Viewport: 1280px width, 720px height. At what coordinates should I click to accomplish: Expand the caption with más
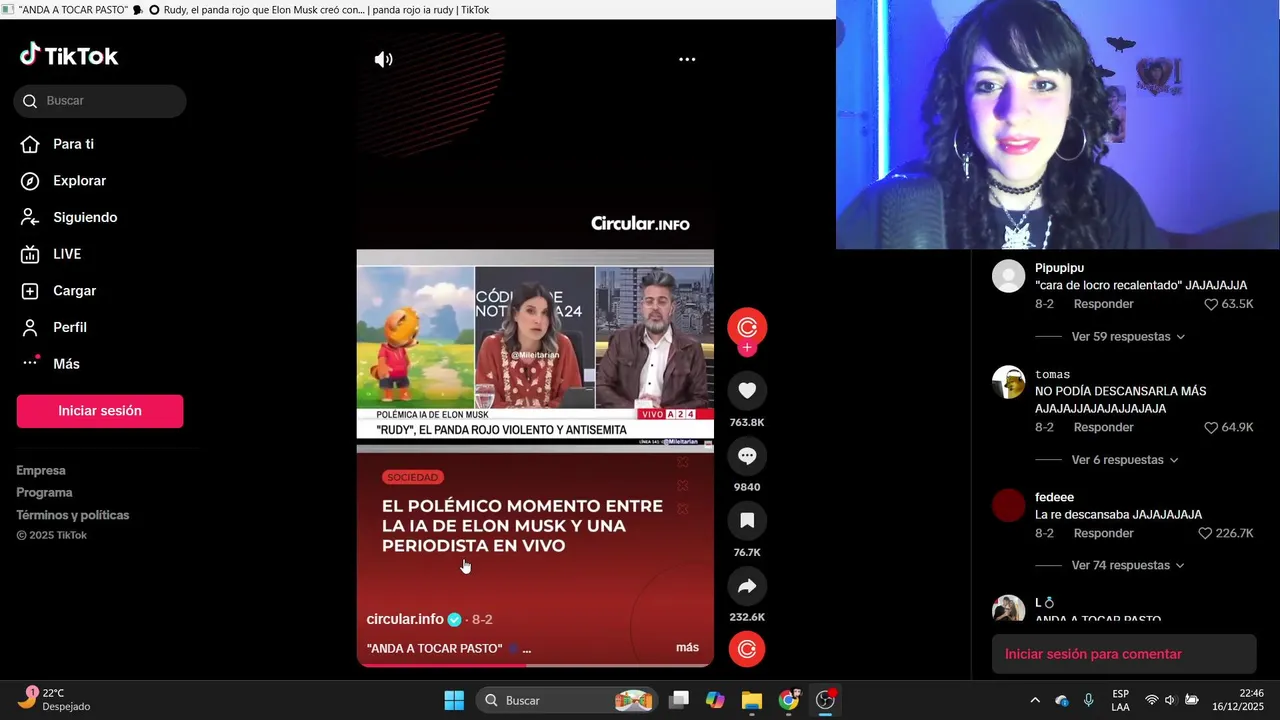tap(687, 648)
